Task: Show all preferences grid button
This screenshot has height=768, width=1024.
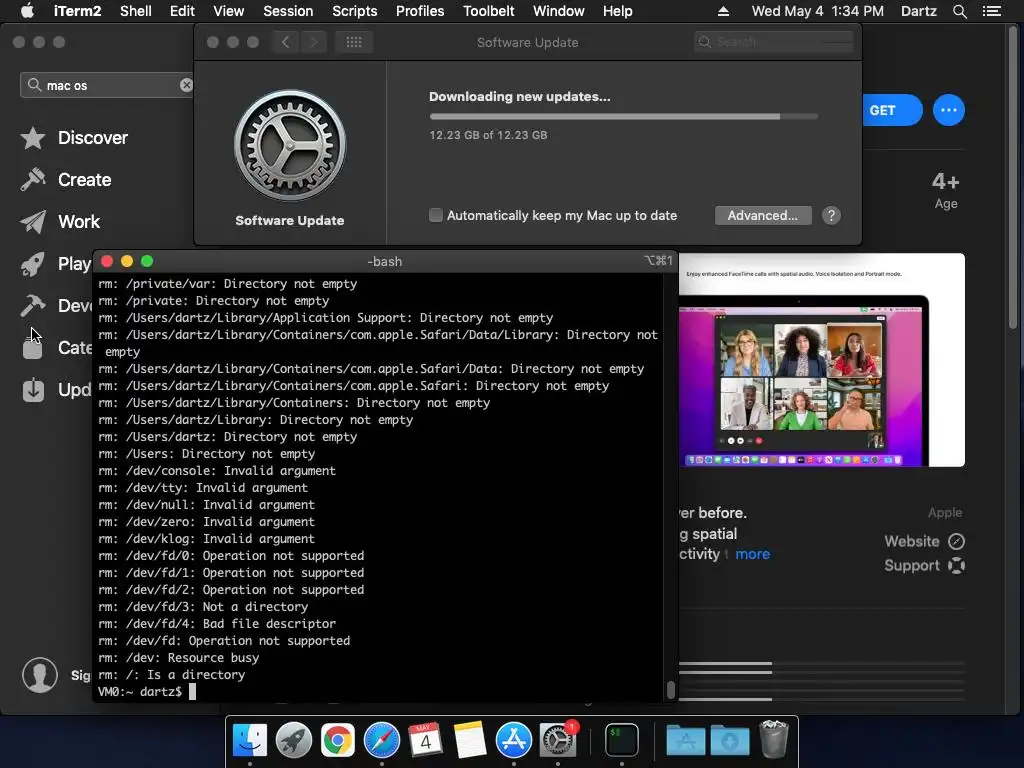Action: [x=354, y=42]
